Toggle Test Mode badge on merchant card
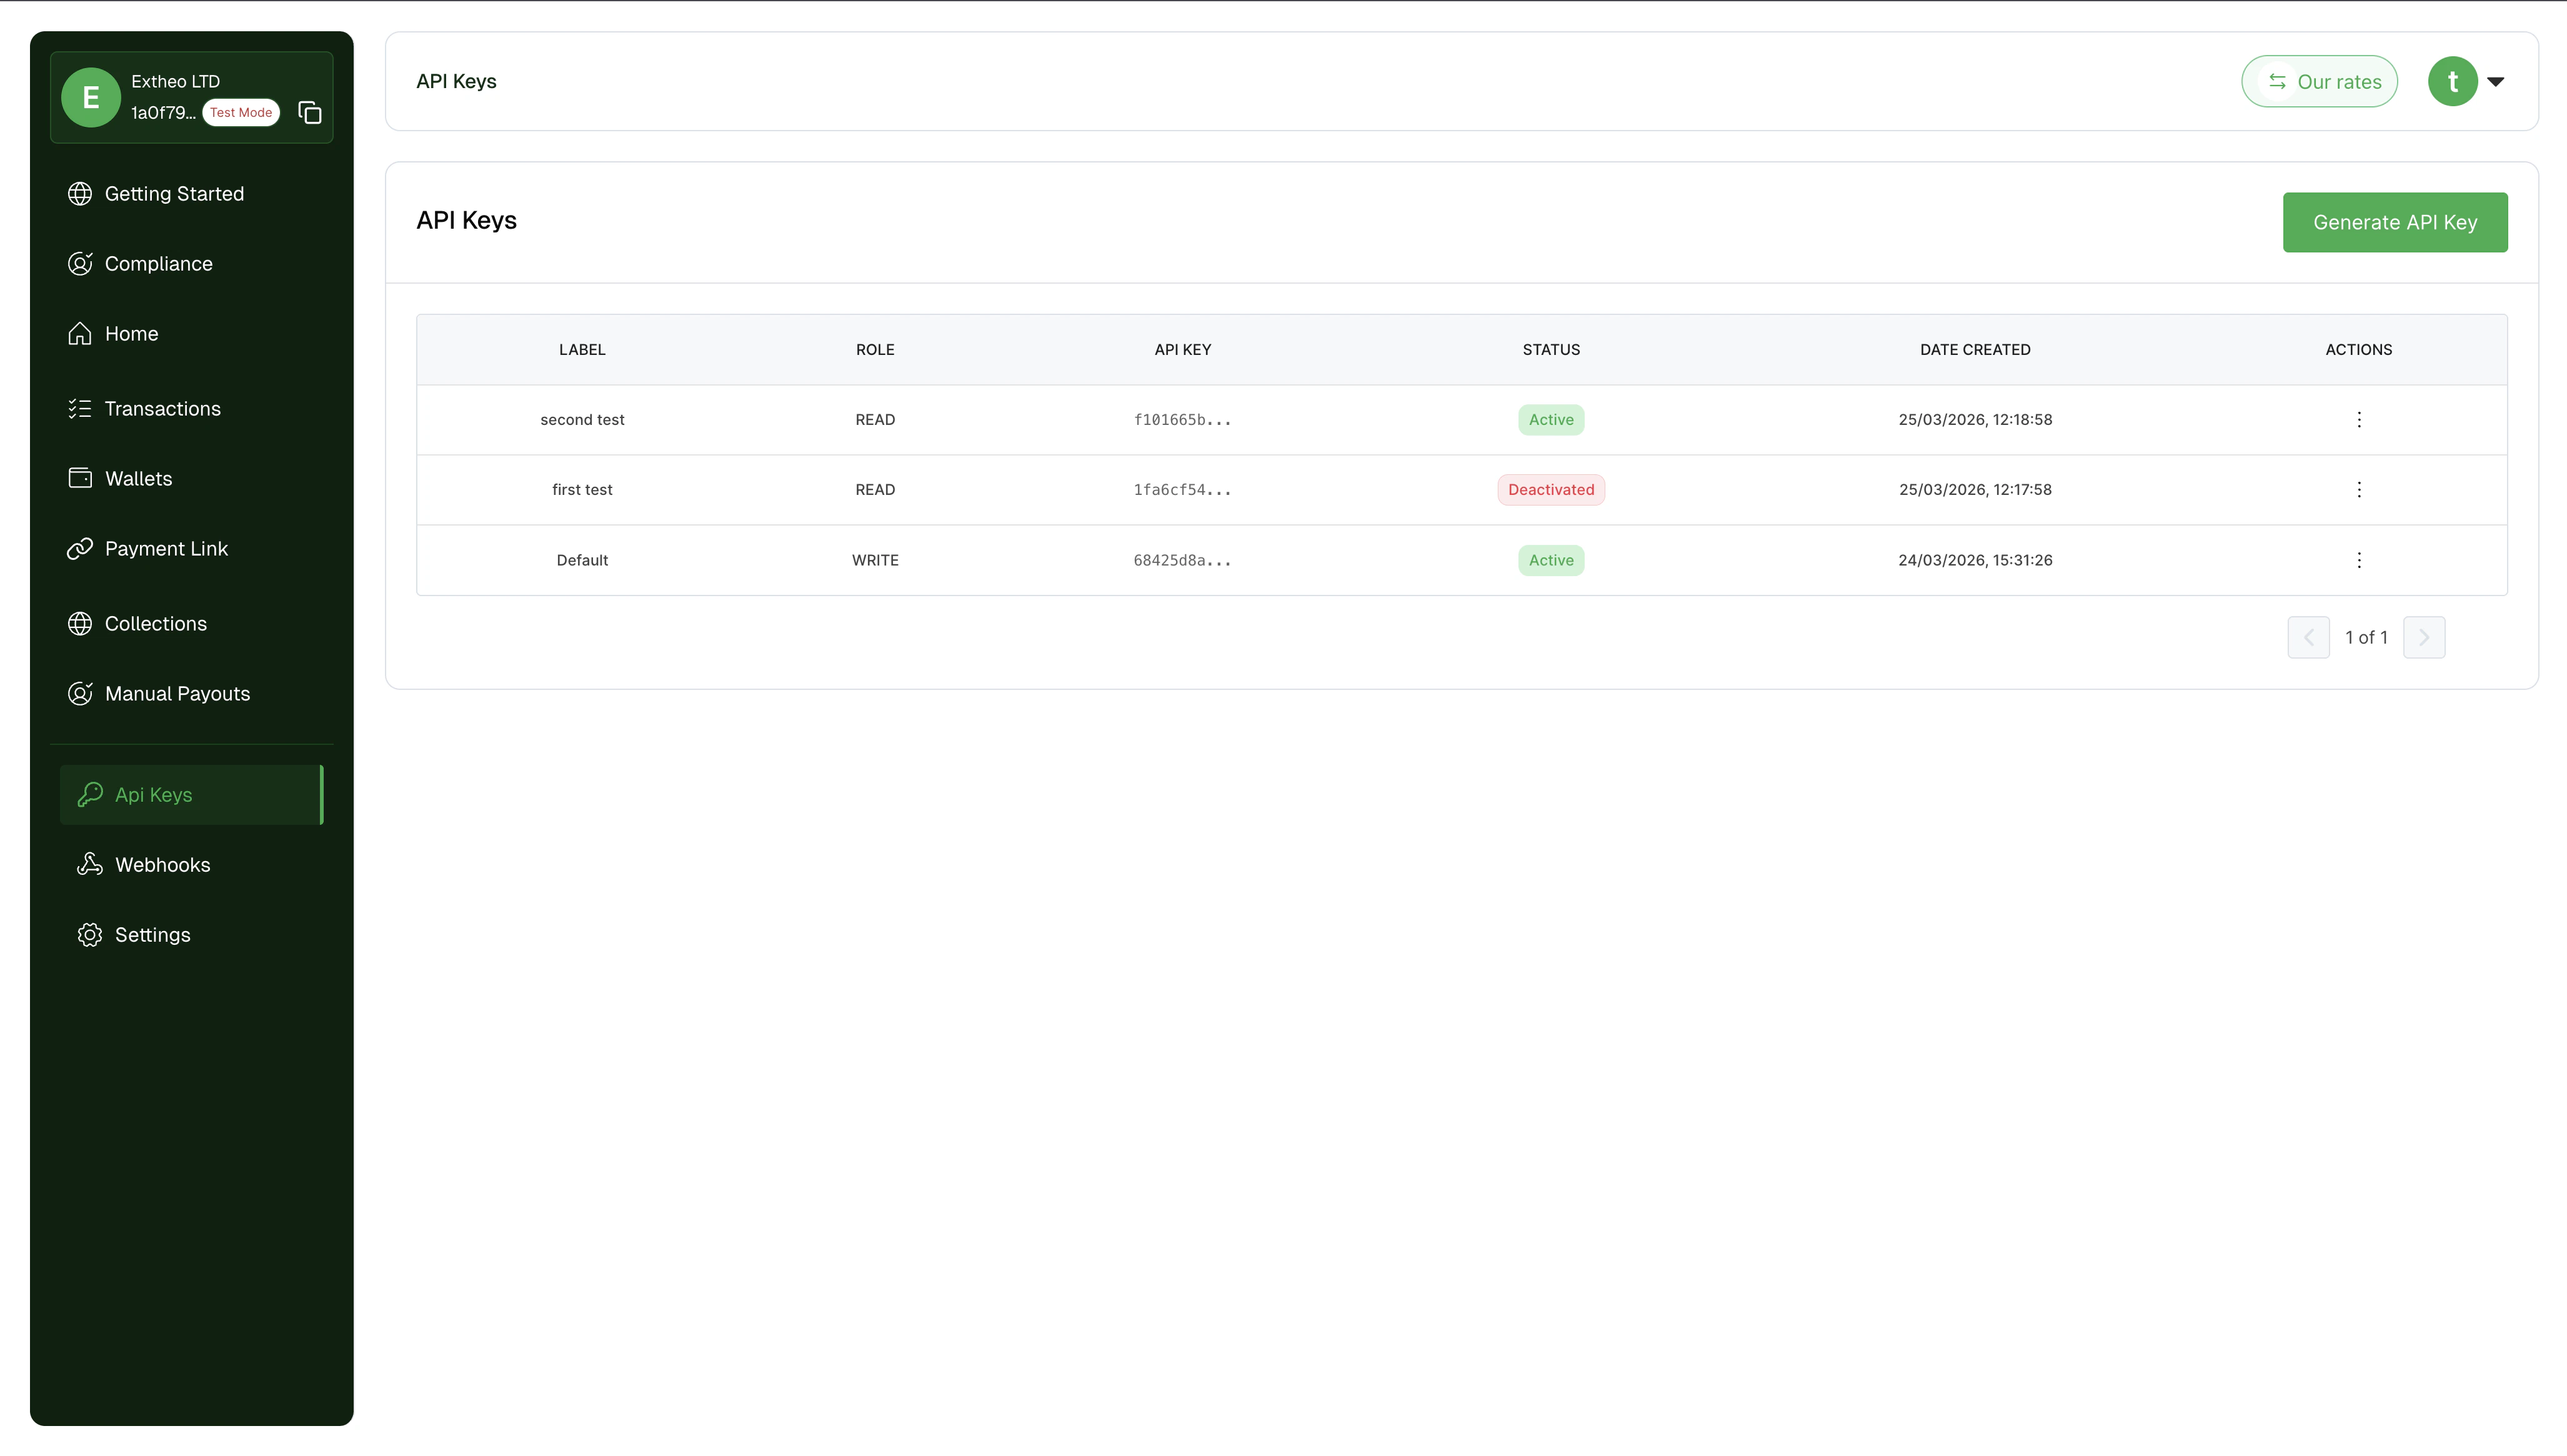Image resolution: width=2567 pixels, height=1456 pixels. coord(240,112)
